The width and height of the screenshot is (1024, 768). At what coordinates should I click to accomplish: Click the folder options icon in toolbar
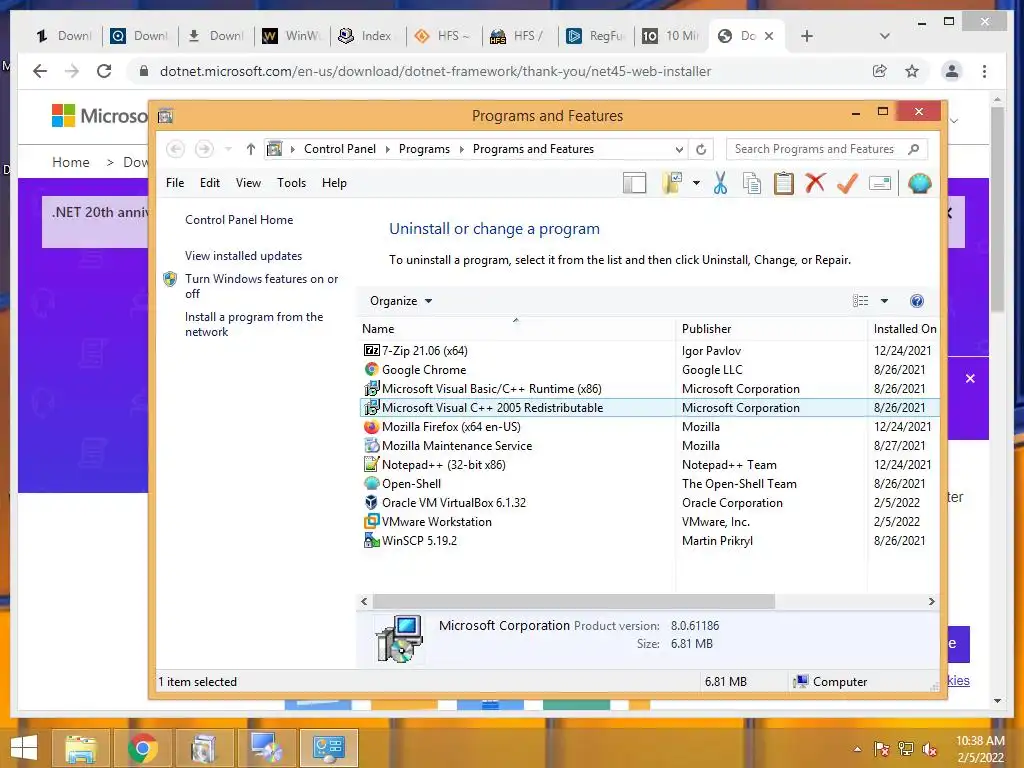tap(671, 184)
